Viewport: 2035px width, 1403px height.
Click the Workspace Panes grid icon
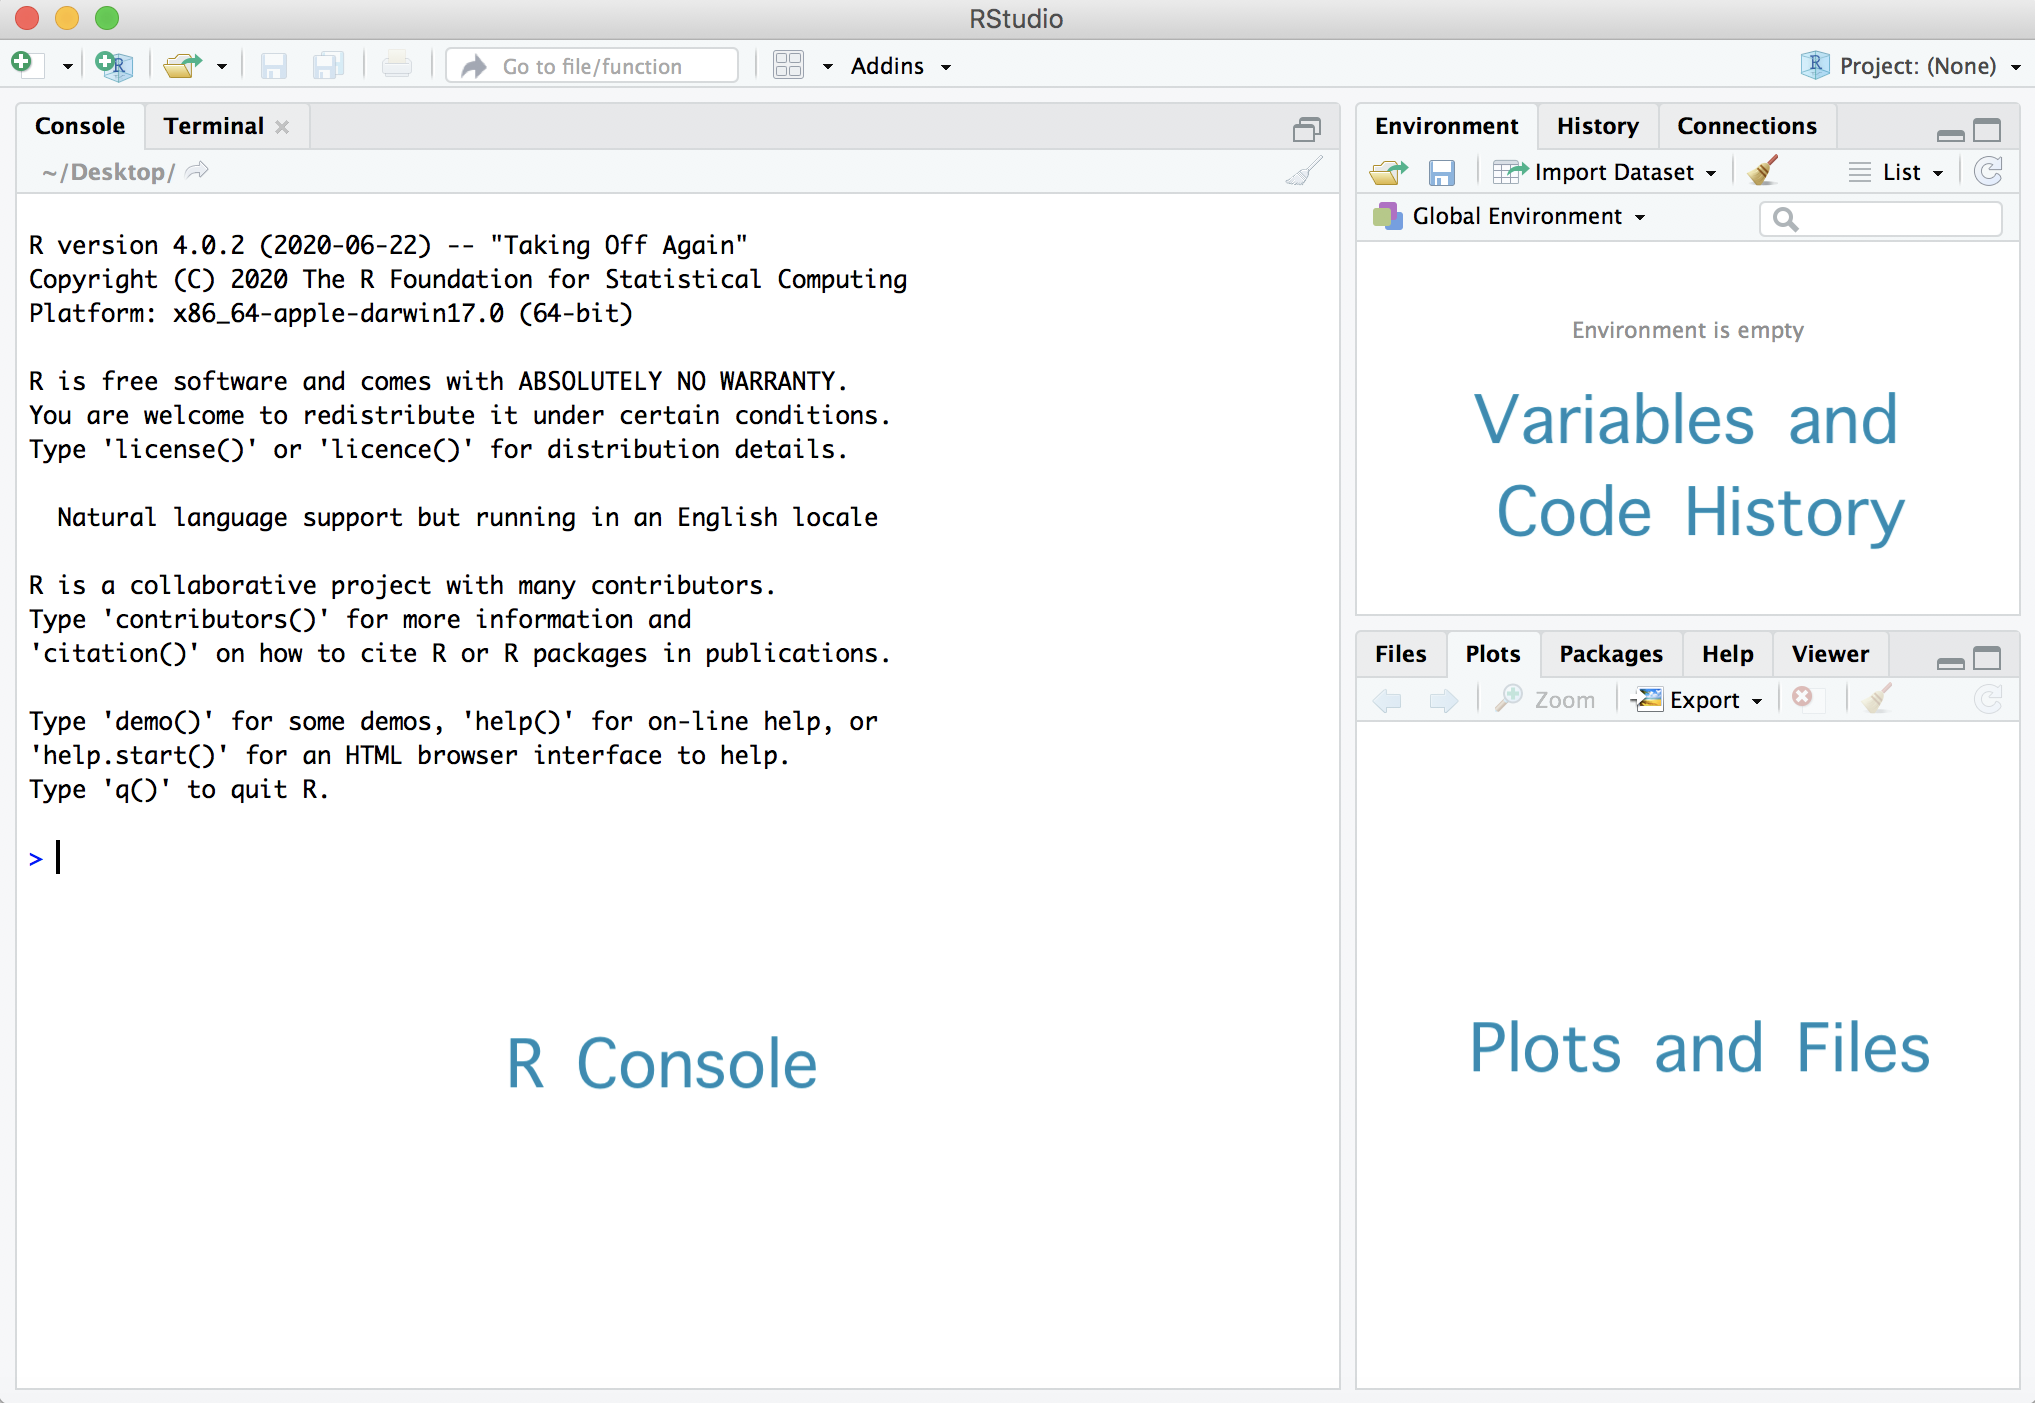tap(788, 66)
